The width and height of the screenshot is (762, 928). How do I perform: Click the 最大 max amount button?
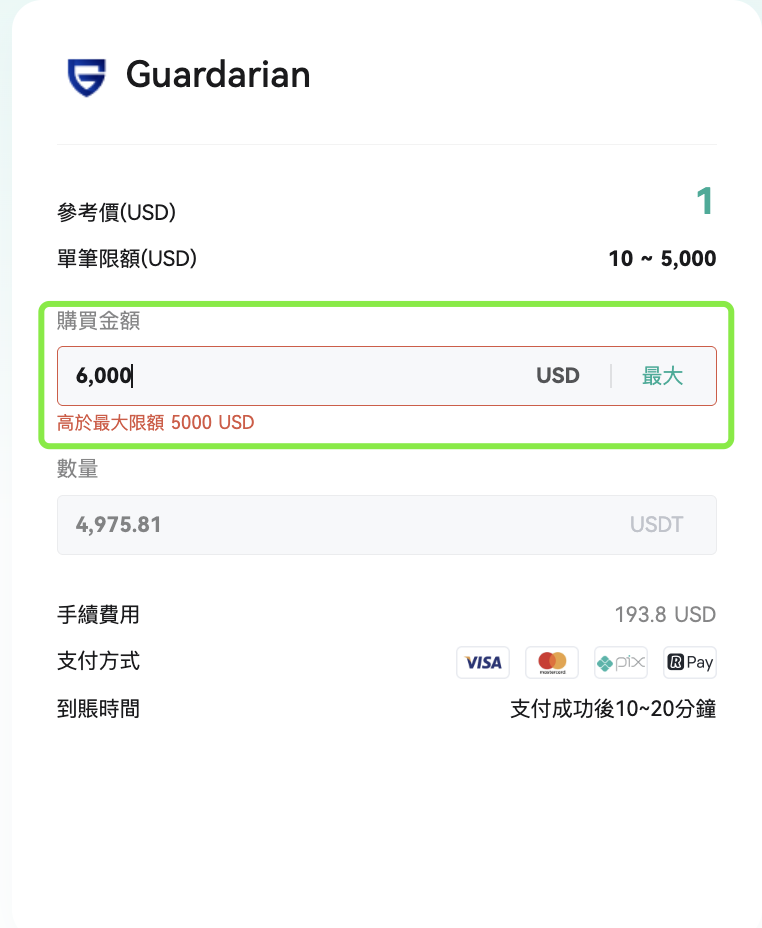pos(663,376)
